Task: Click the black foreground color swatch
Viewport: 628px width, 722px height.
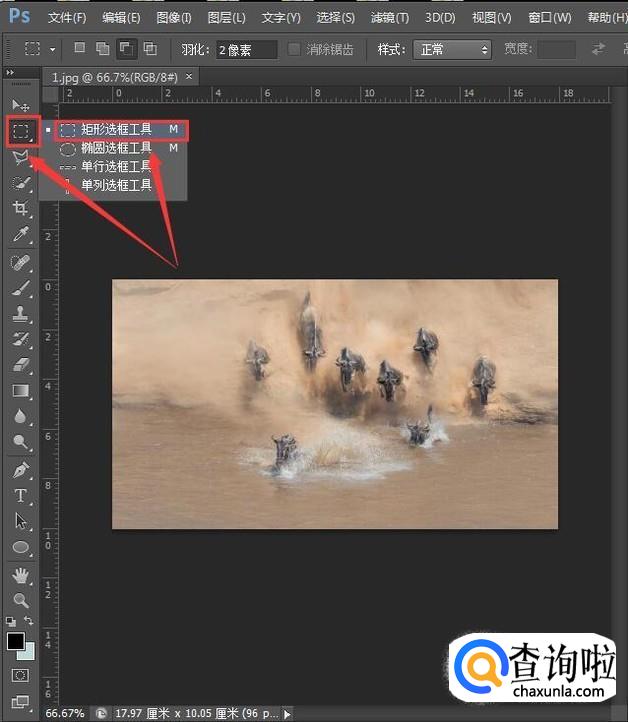Action: point(15,640)
